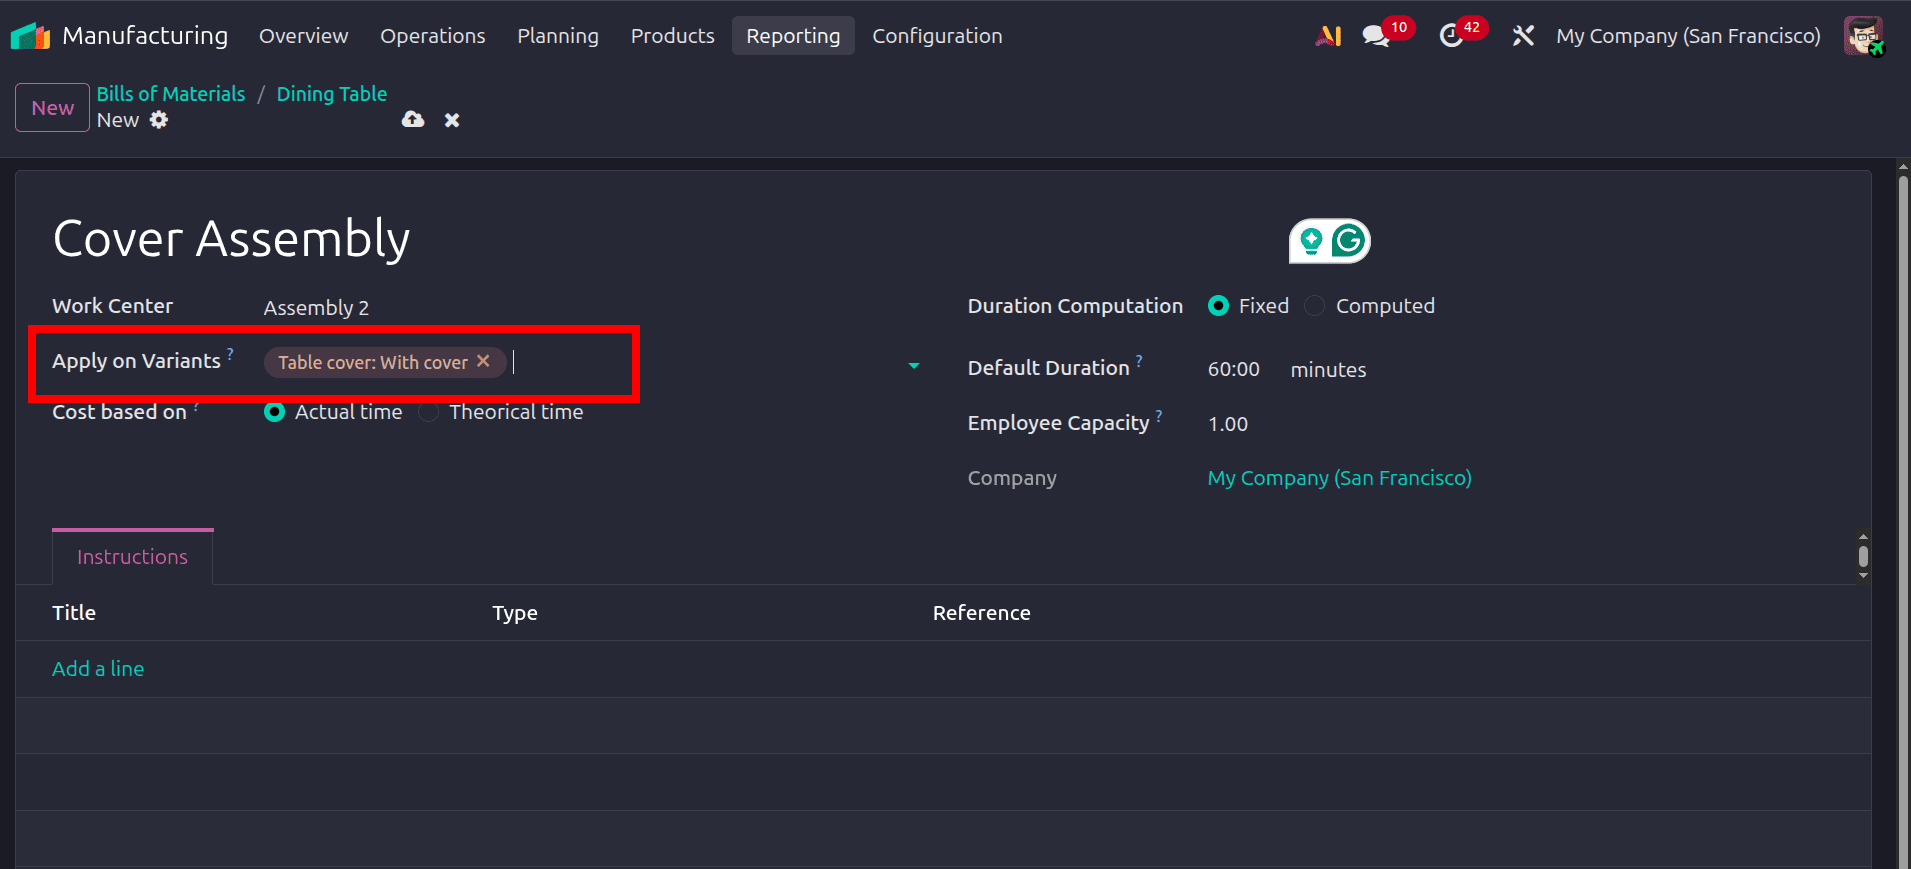This screenshot has width=1911, height=869.
Task: Show help tooltip for Default Duration
Action: pyautogui.click(x=1139, y=360)
